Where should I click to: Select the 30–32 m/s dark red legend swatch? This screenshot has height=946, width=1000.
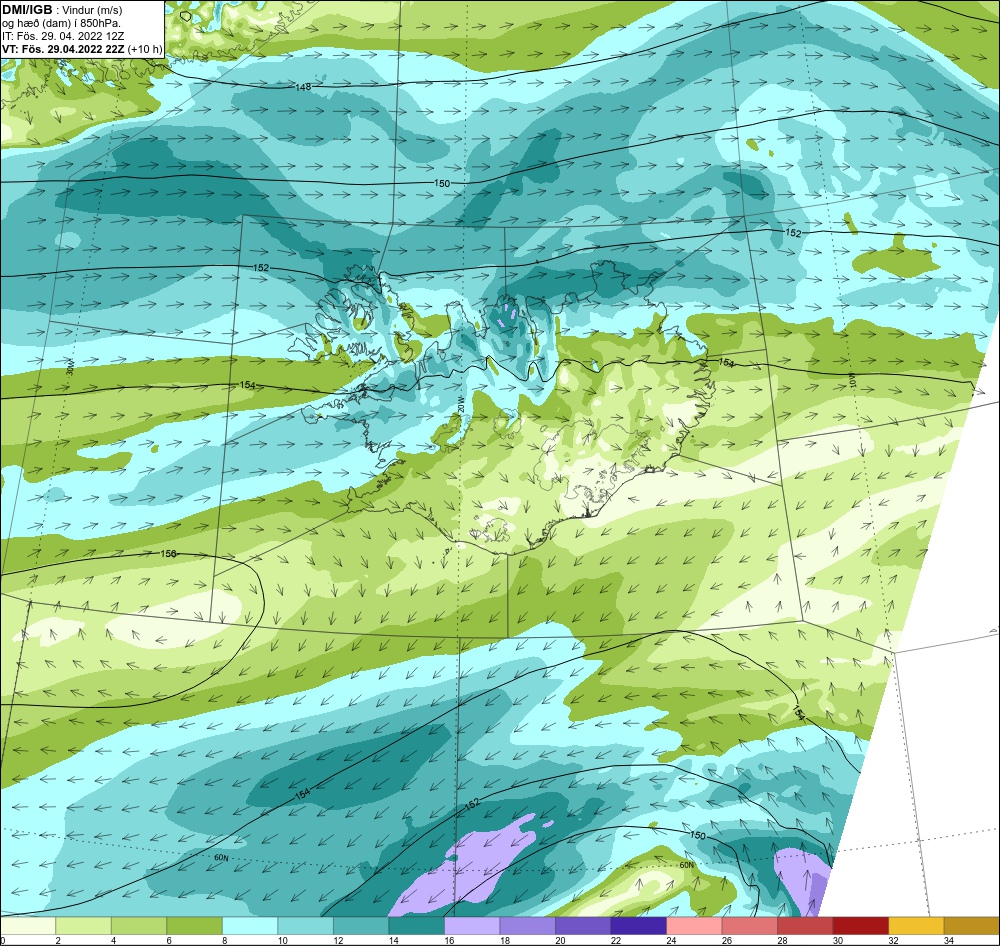coord(860,926)
